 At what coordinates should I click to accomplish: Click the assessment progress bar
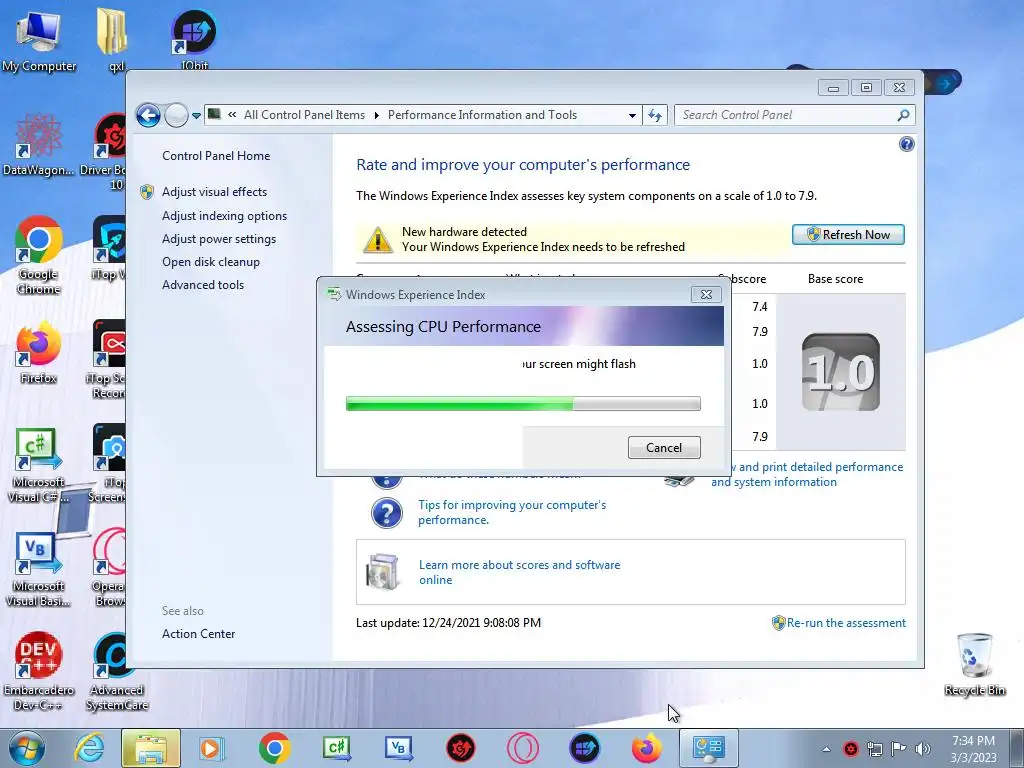coord(523,404)
